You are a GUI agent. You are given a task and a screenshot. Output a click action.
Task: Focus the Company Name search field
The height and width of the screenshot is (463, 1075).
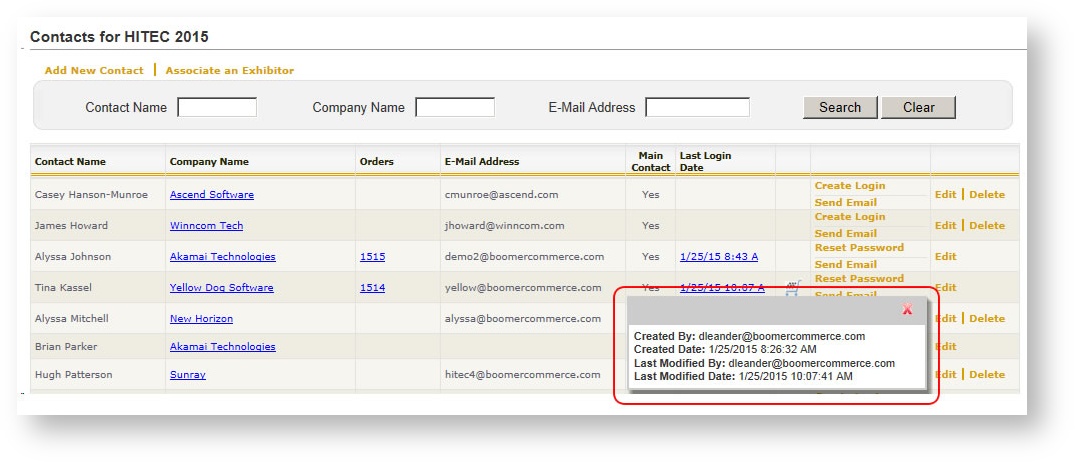point(455,108)
